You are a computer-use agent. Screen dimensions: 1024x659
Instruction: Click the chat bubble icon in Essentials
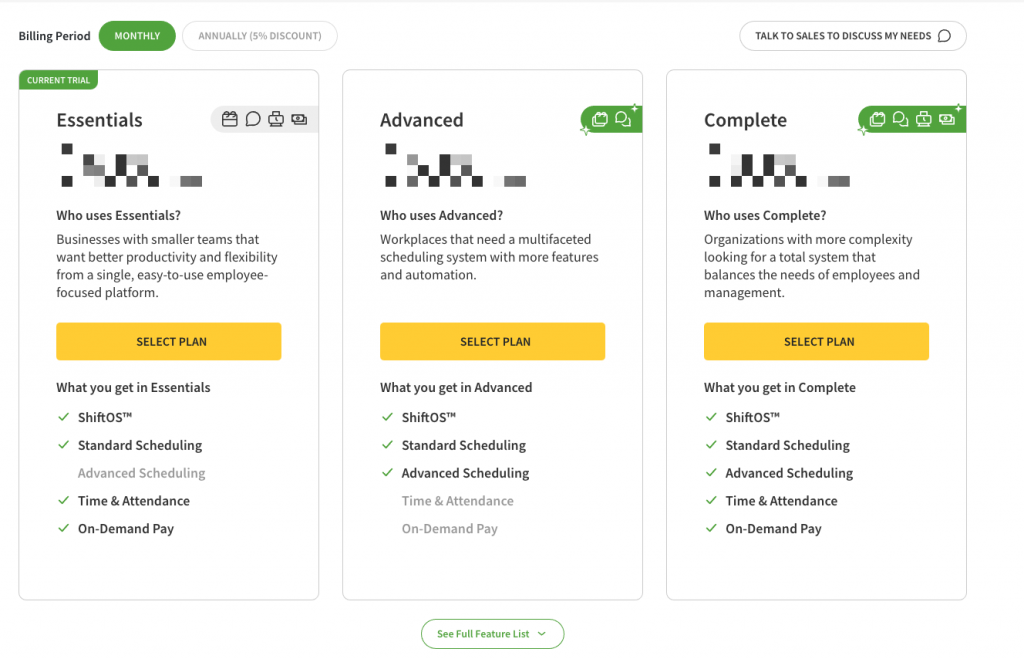pyautogui.click(x=253, y=119)
